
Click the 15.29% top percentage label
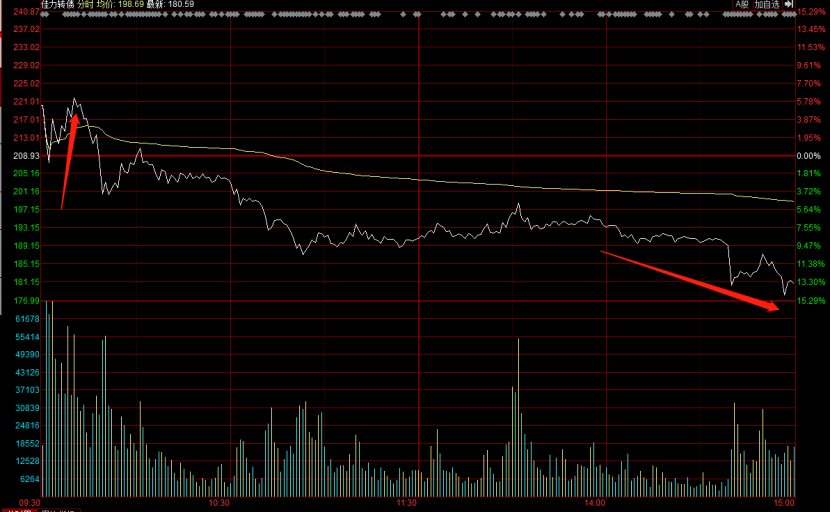point(810,11)
